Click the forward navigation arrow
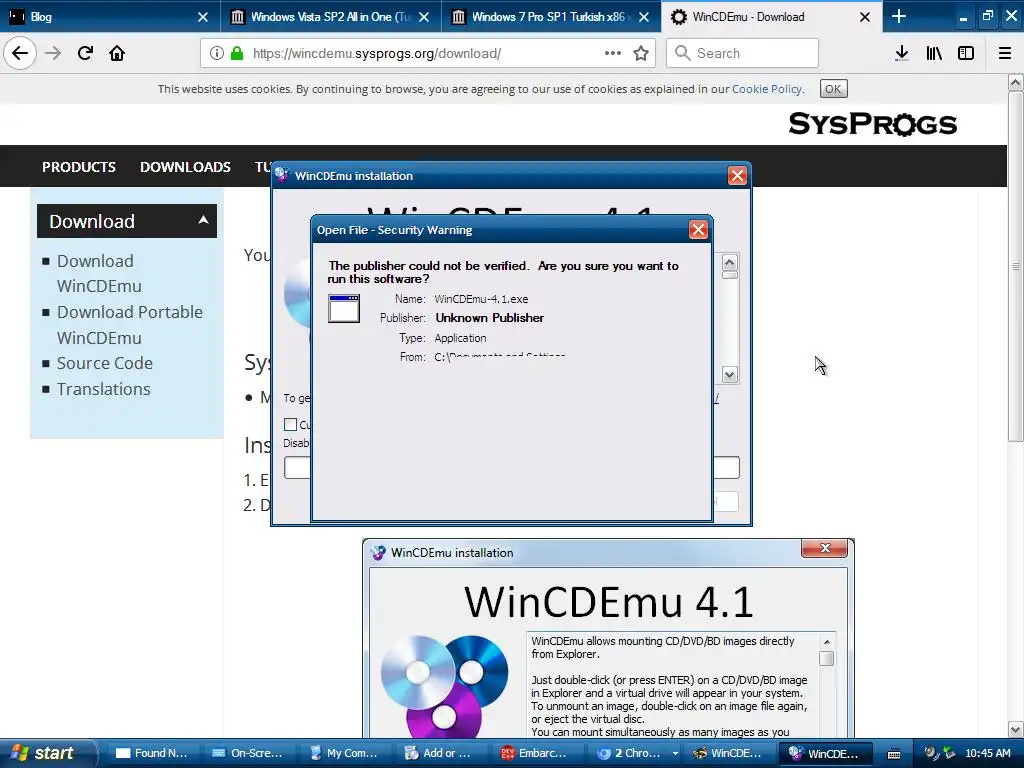 point(53,54)
